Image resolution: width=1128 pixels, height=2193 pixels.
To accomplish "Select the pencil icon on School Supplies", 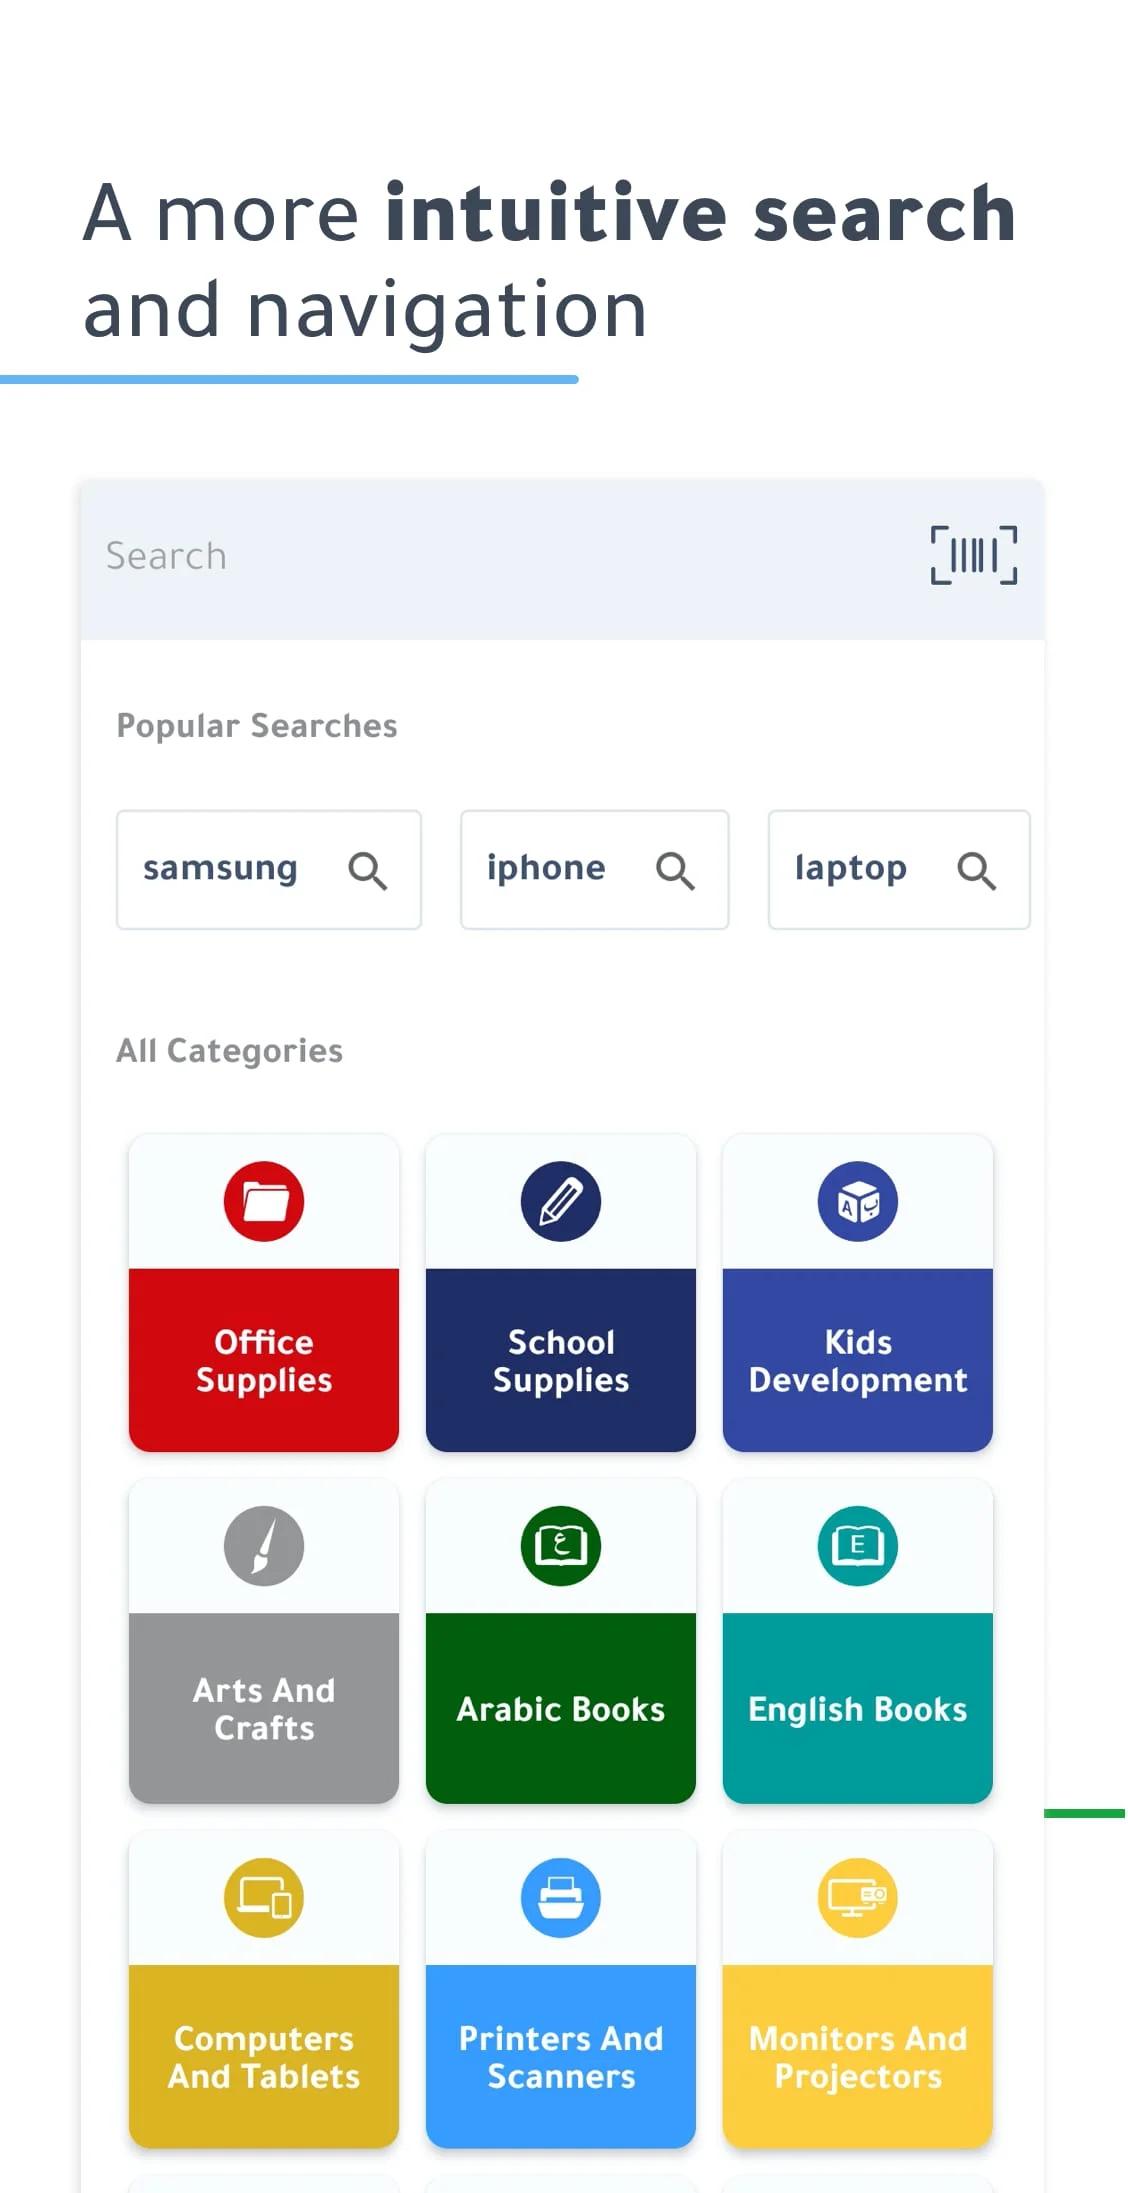I will point(560,1201).
